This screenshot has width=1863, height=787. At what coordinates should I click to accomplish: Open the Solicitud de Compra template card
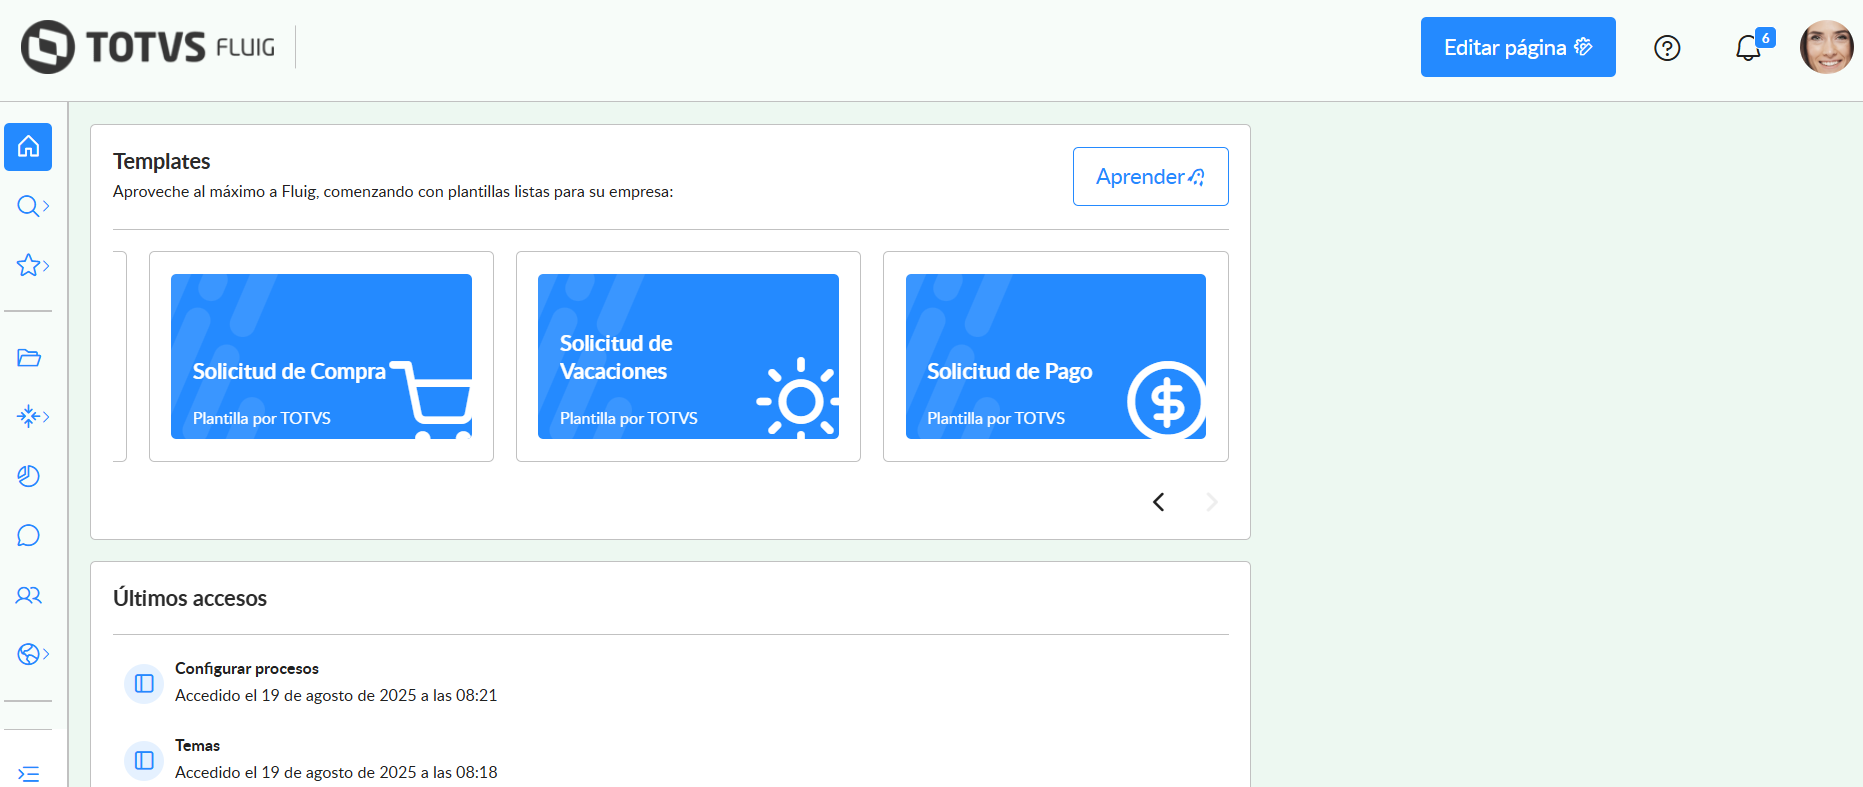321,356
